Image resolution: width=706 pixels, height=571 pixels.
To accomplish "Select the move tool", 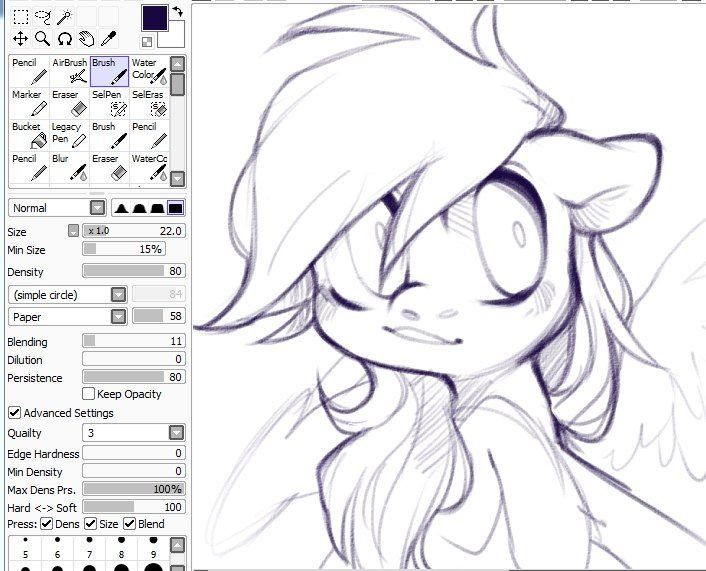I will (21, 39).
